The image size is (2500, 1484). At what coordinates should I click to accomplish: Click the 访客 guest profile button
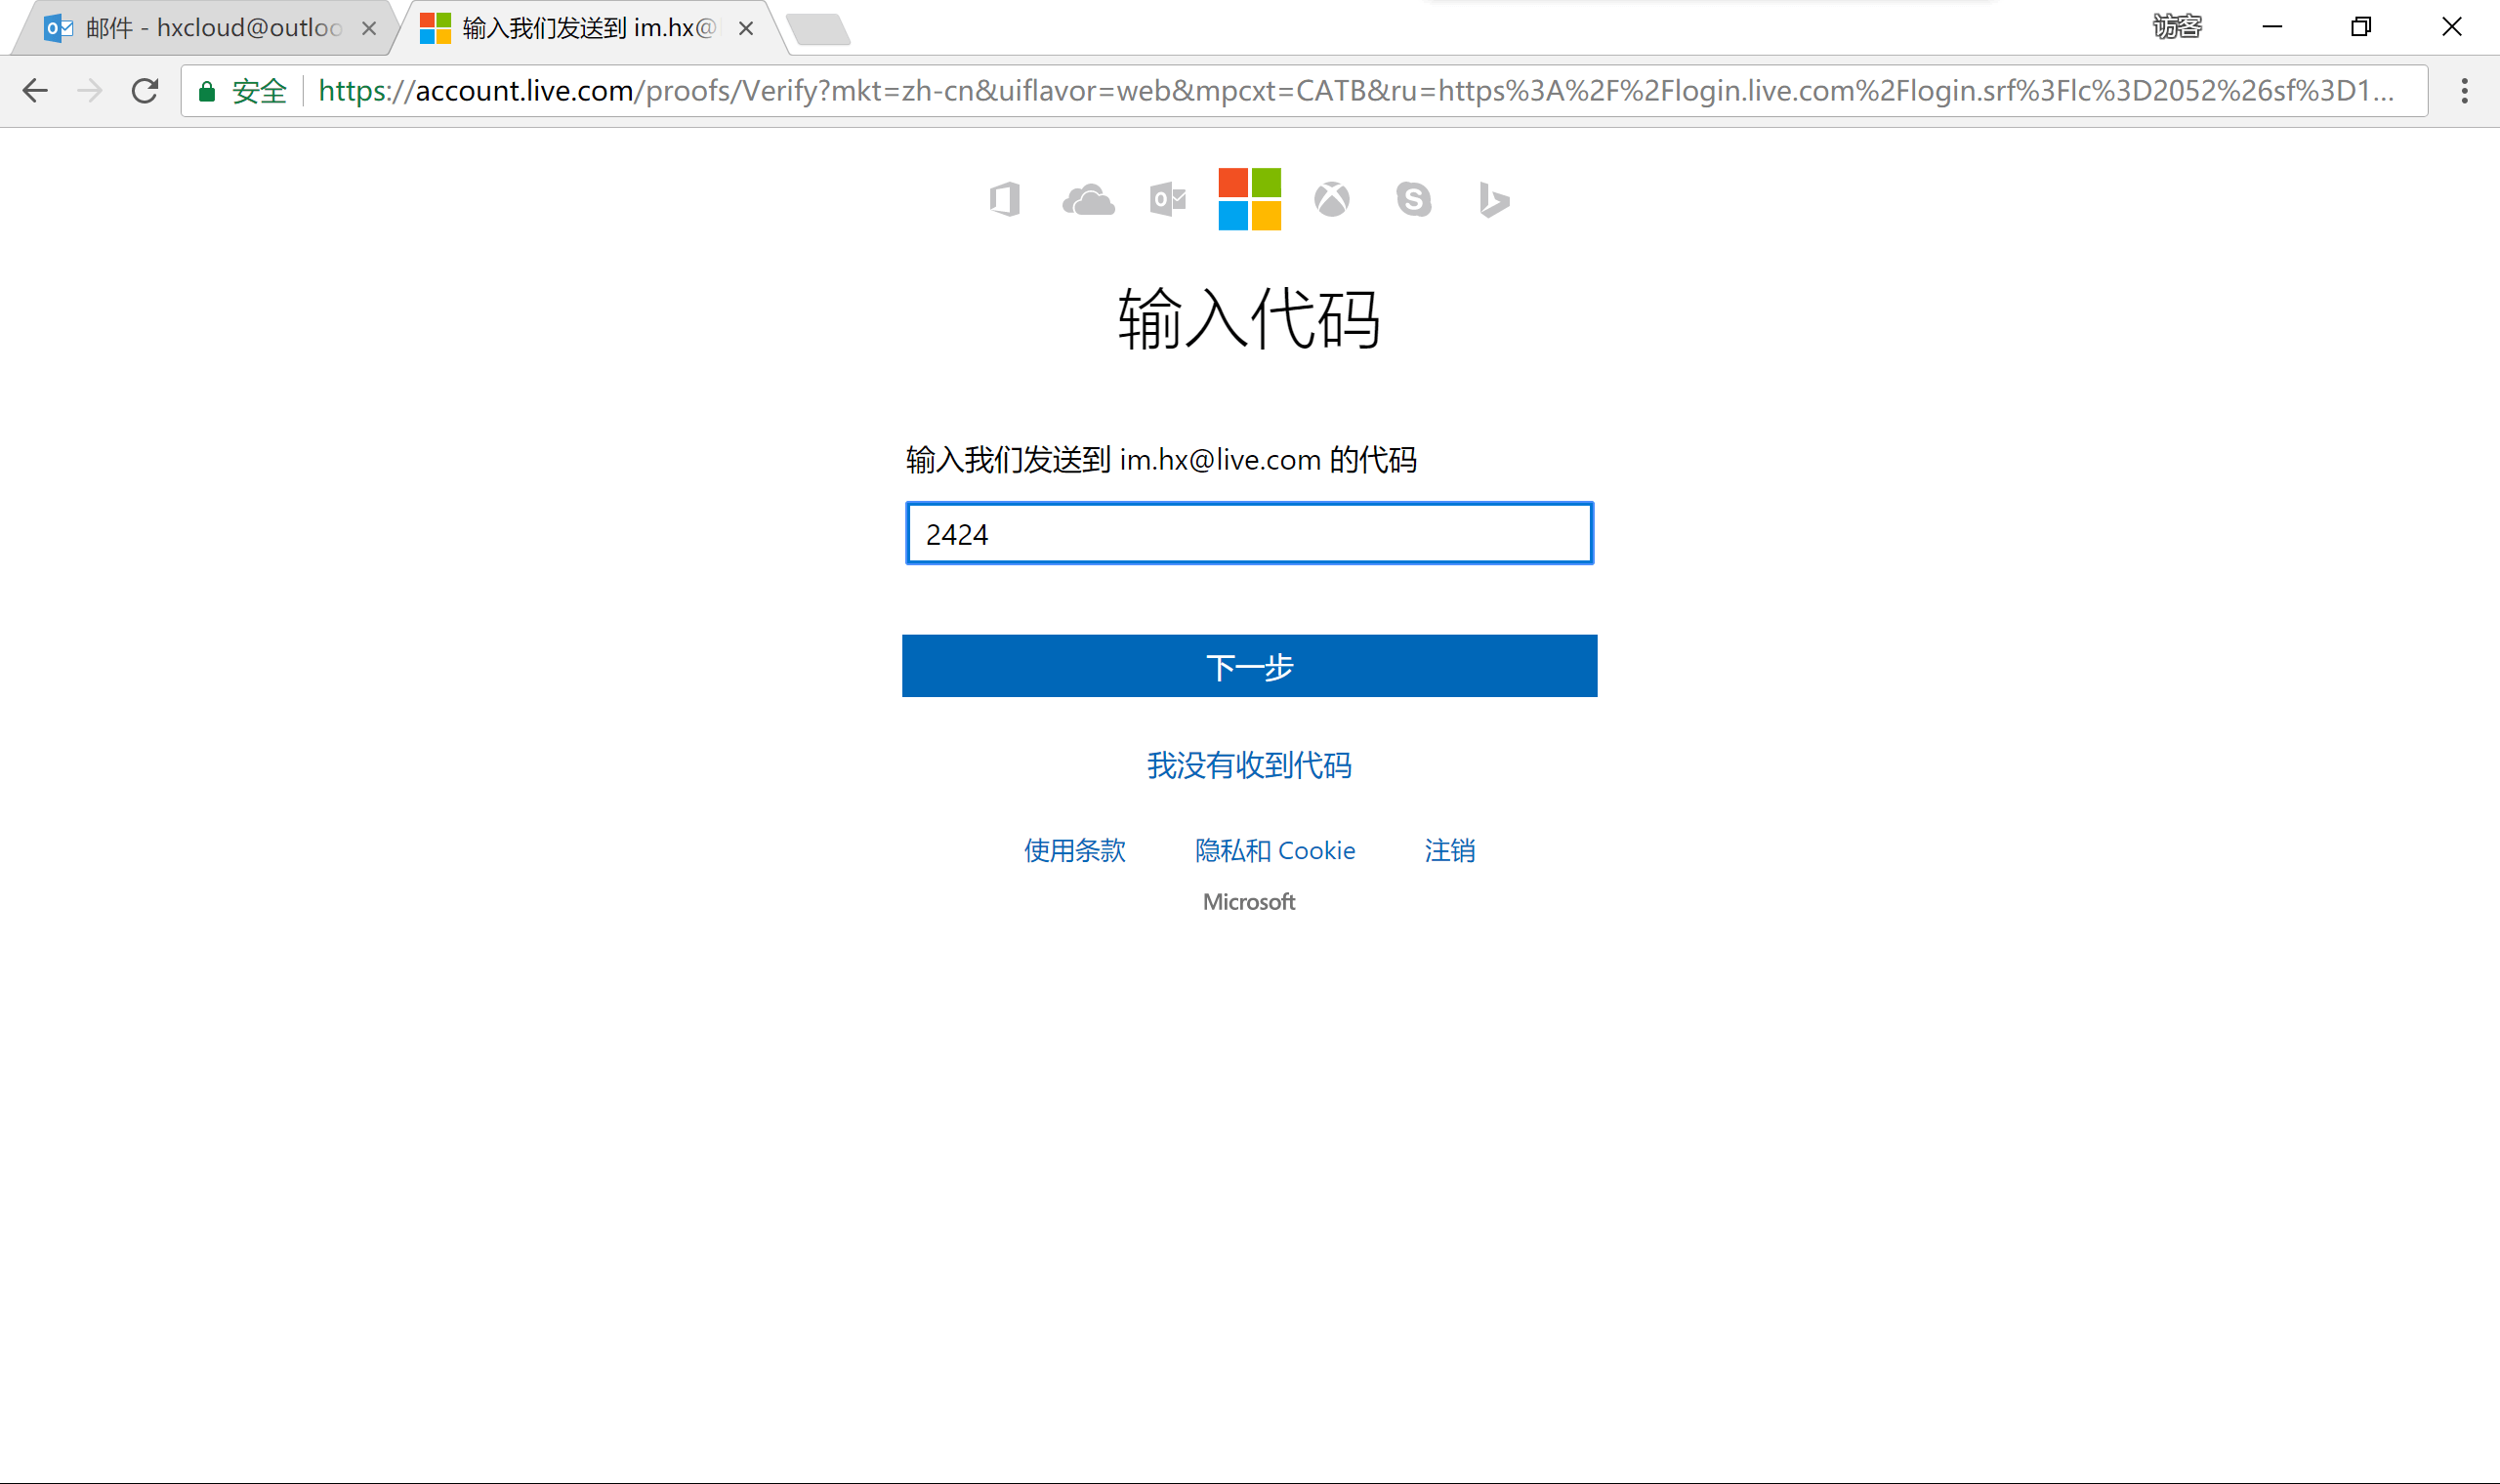point(2177,27)
